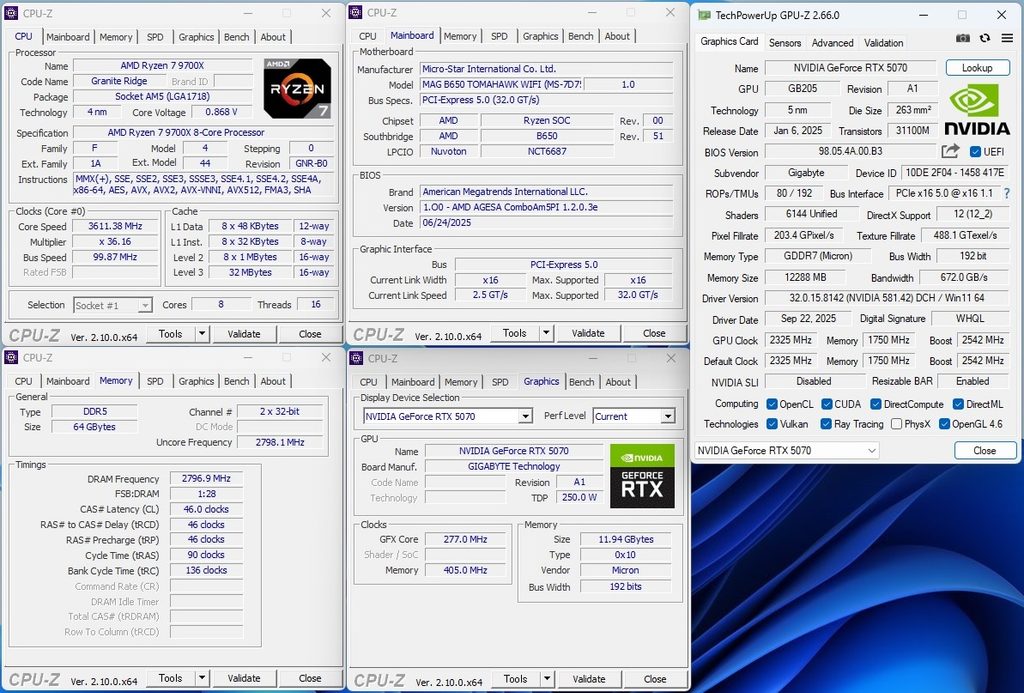Click the CPU-Z title icon of CPU window

tap(11, 13)
